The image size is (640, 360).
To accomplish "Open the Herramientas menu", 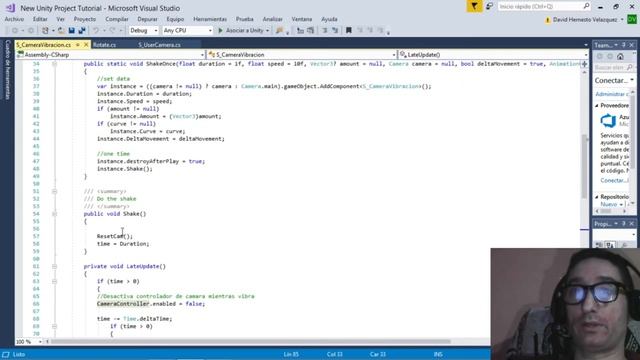I will 210,19.
